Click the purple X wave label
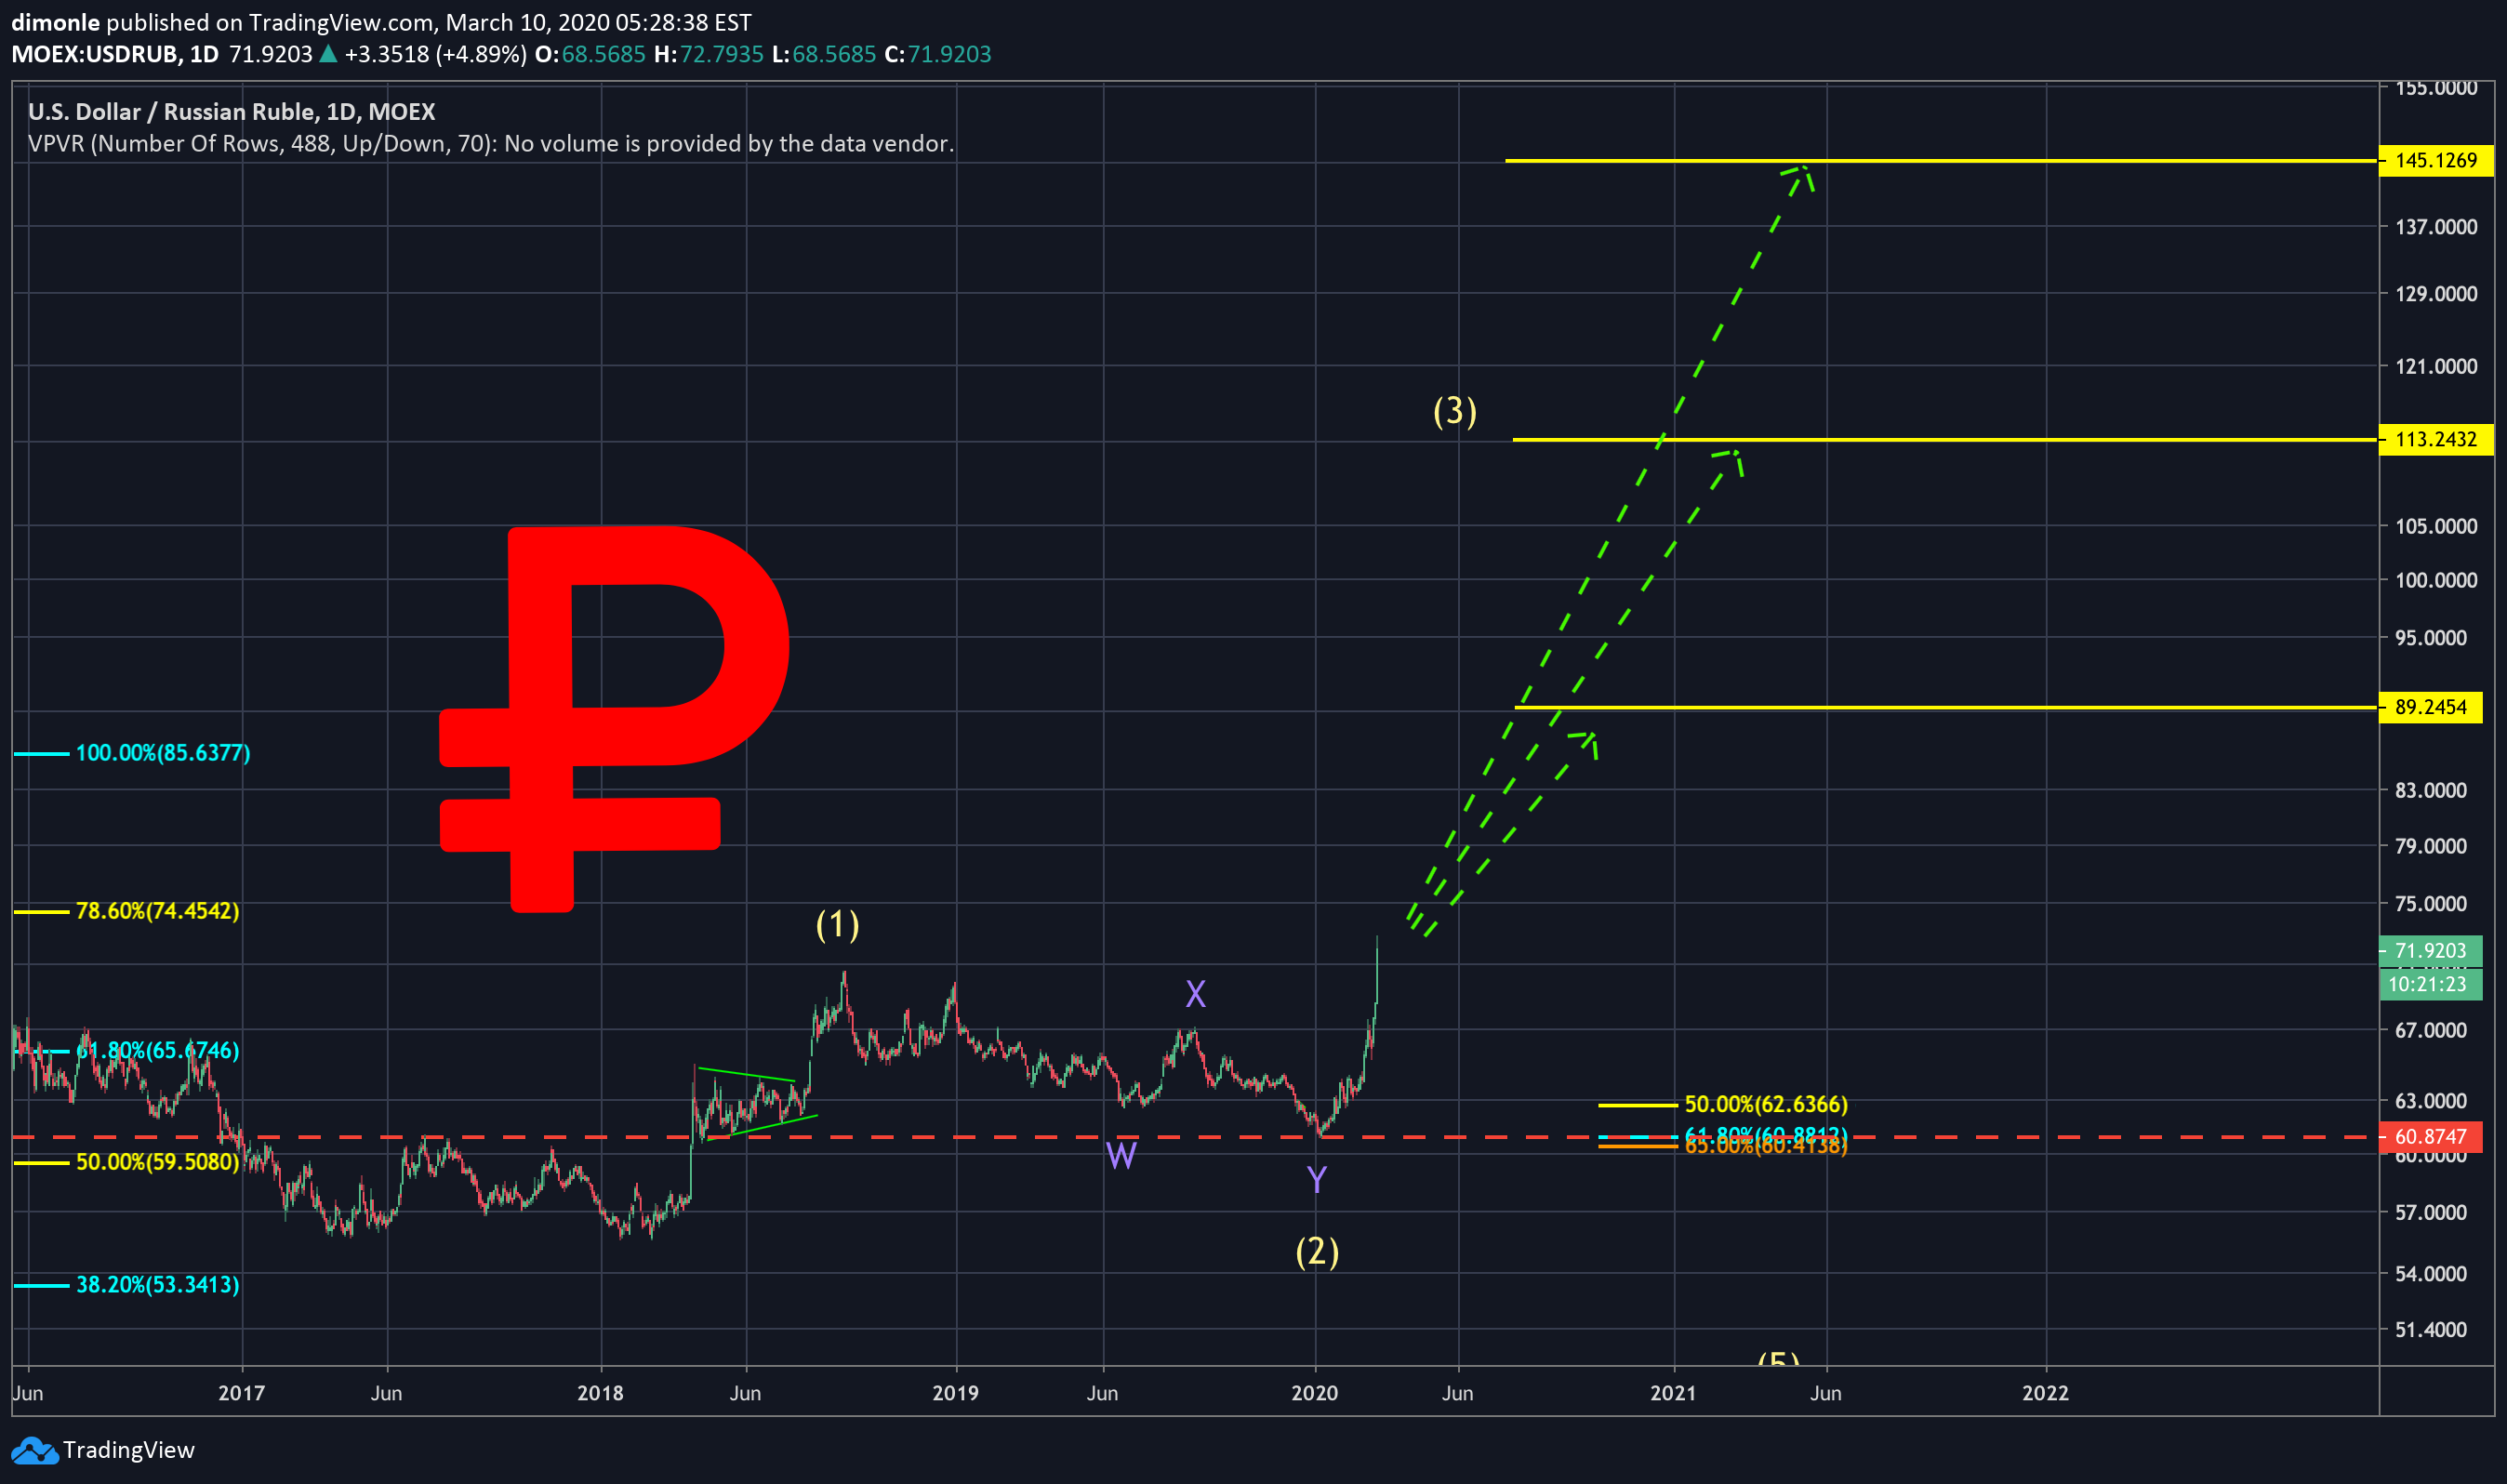This screenshot has width=2507, height=1484. [1195, 994]
